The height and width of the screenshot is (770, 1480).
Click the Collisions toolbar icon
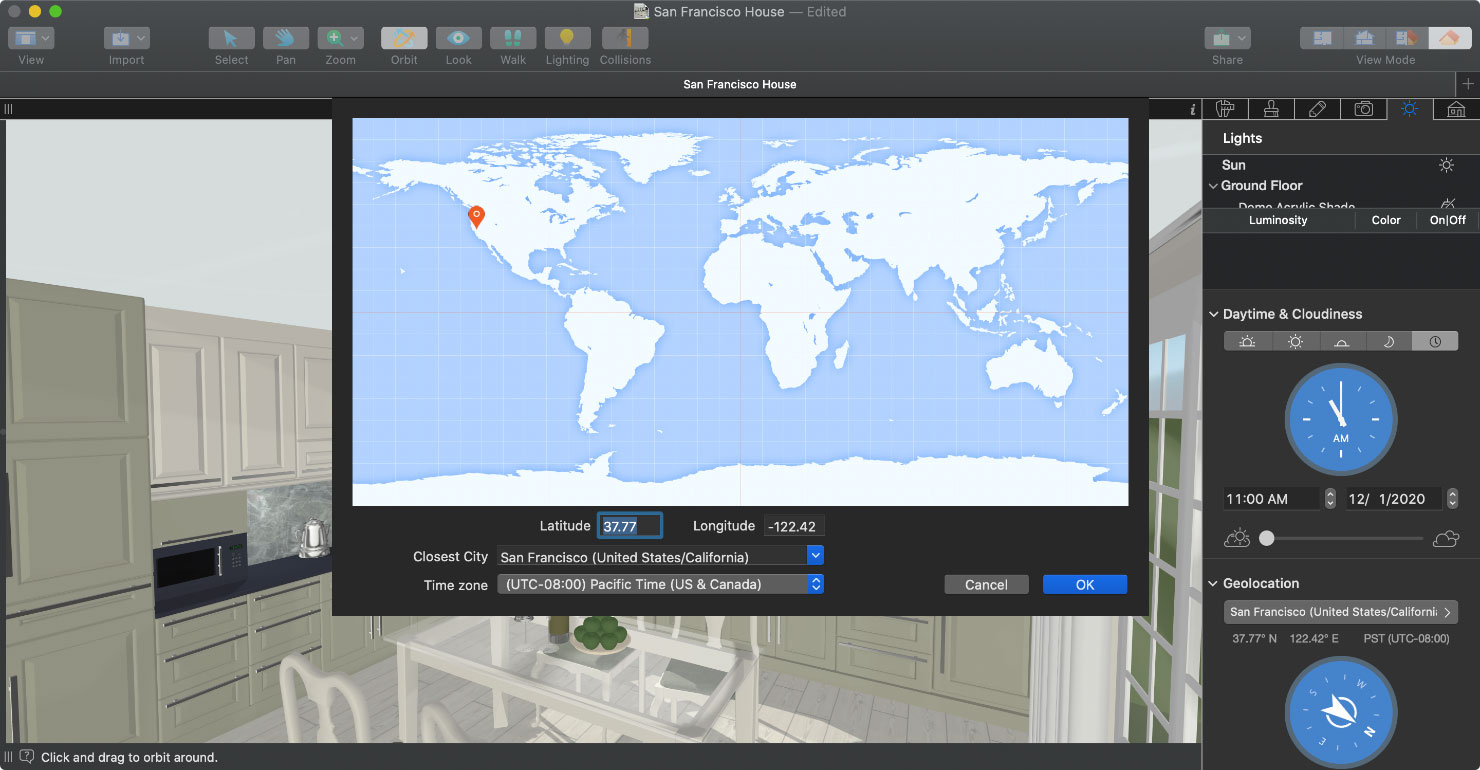[x=625, y=38]
